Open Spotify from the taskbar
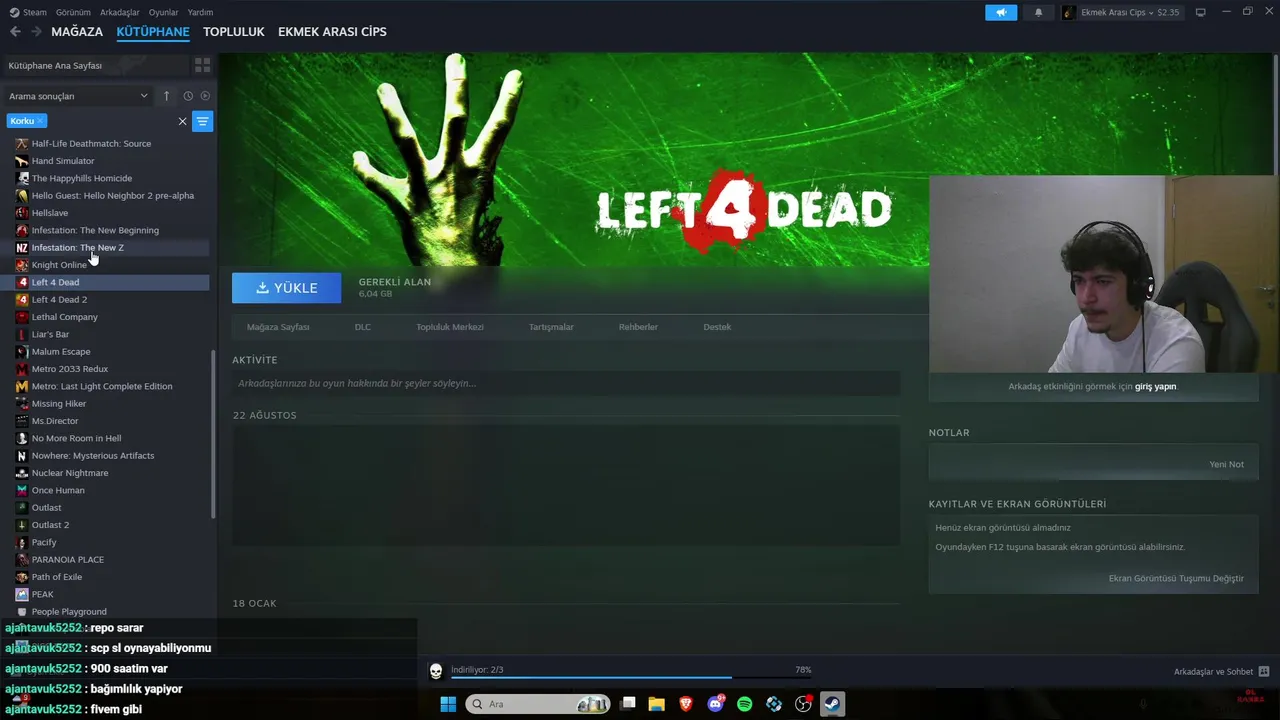This screenshot has width=1280, height=720. point(745,704)
